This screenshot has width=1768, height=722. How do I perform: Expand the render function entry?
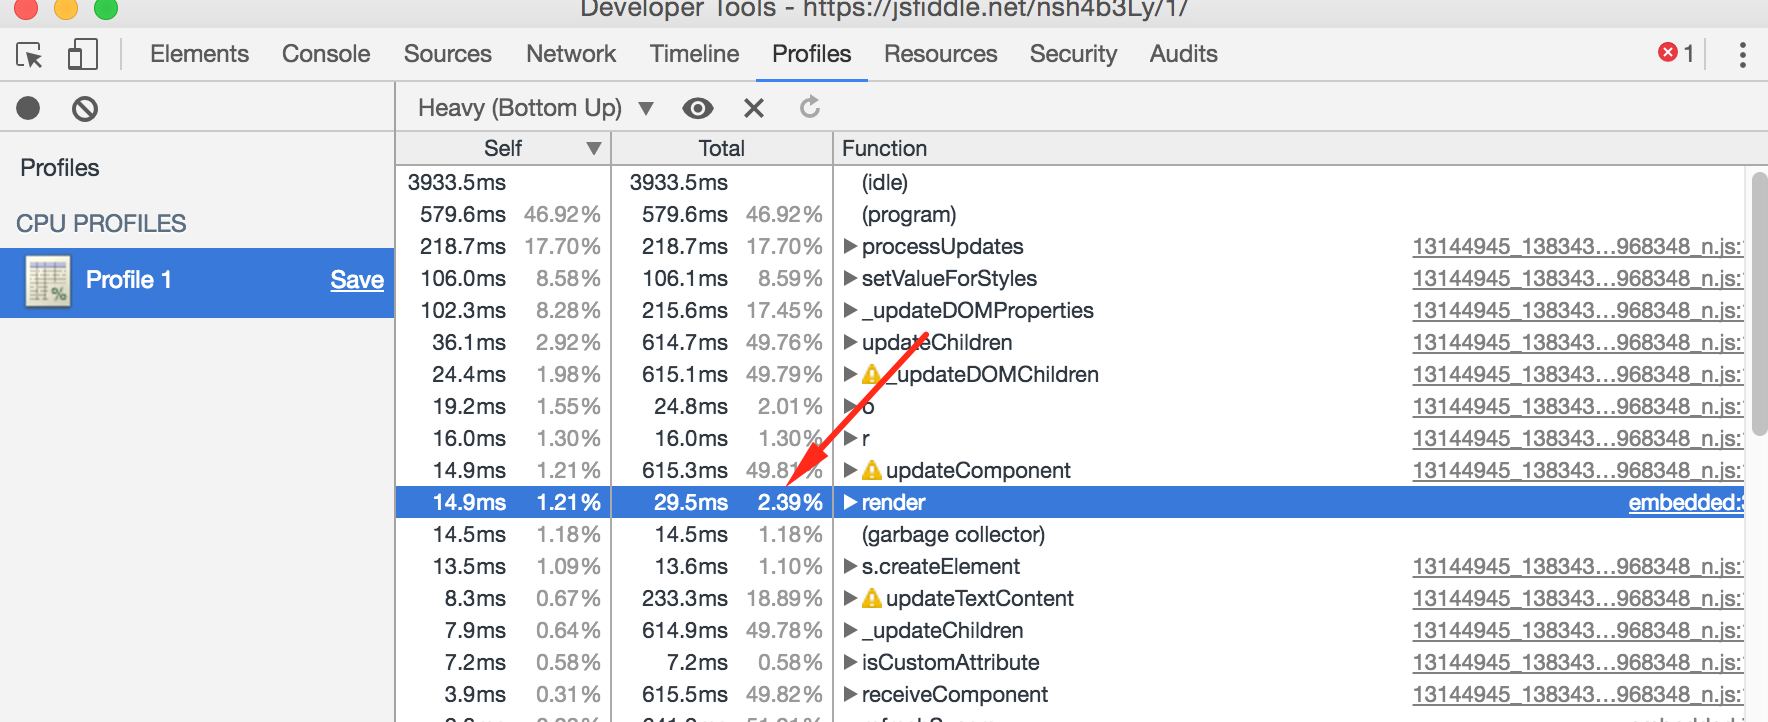pos(848,502)
